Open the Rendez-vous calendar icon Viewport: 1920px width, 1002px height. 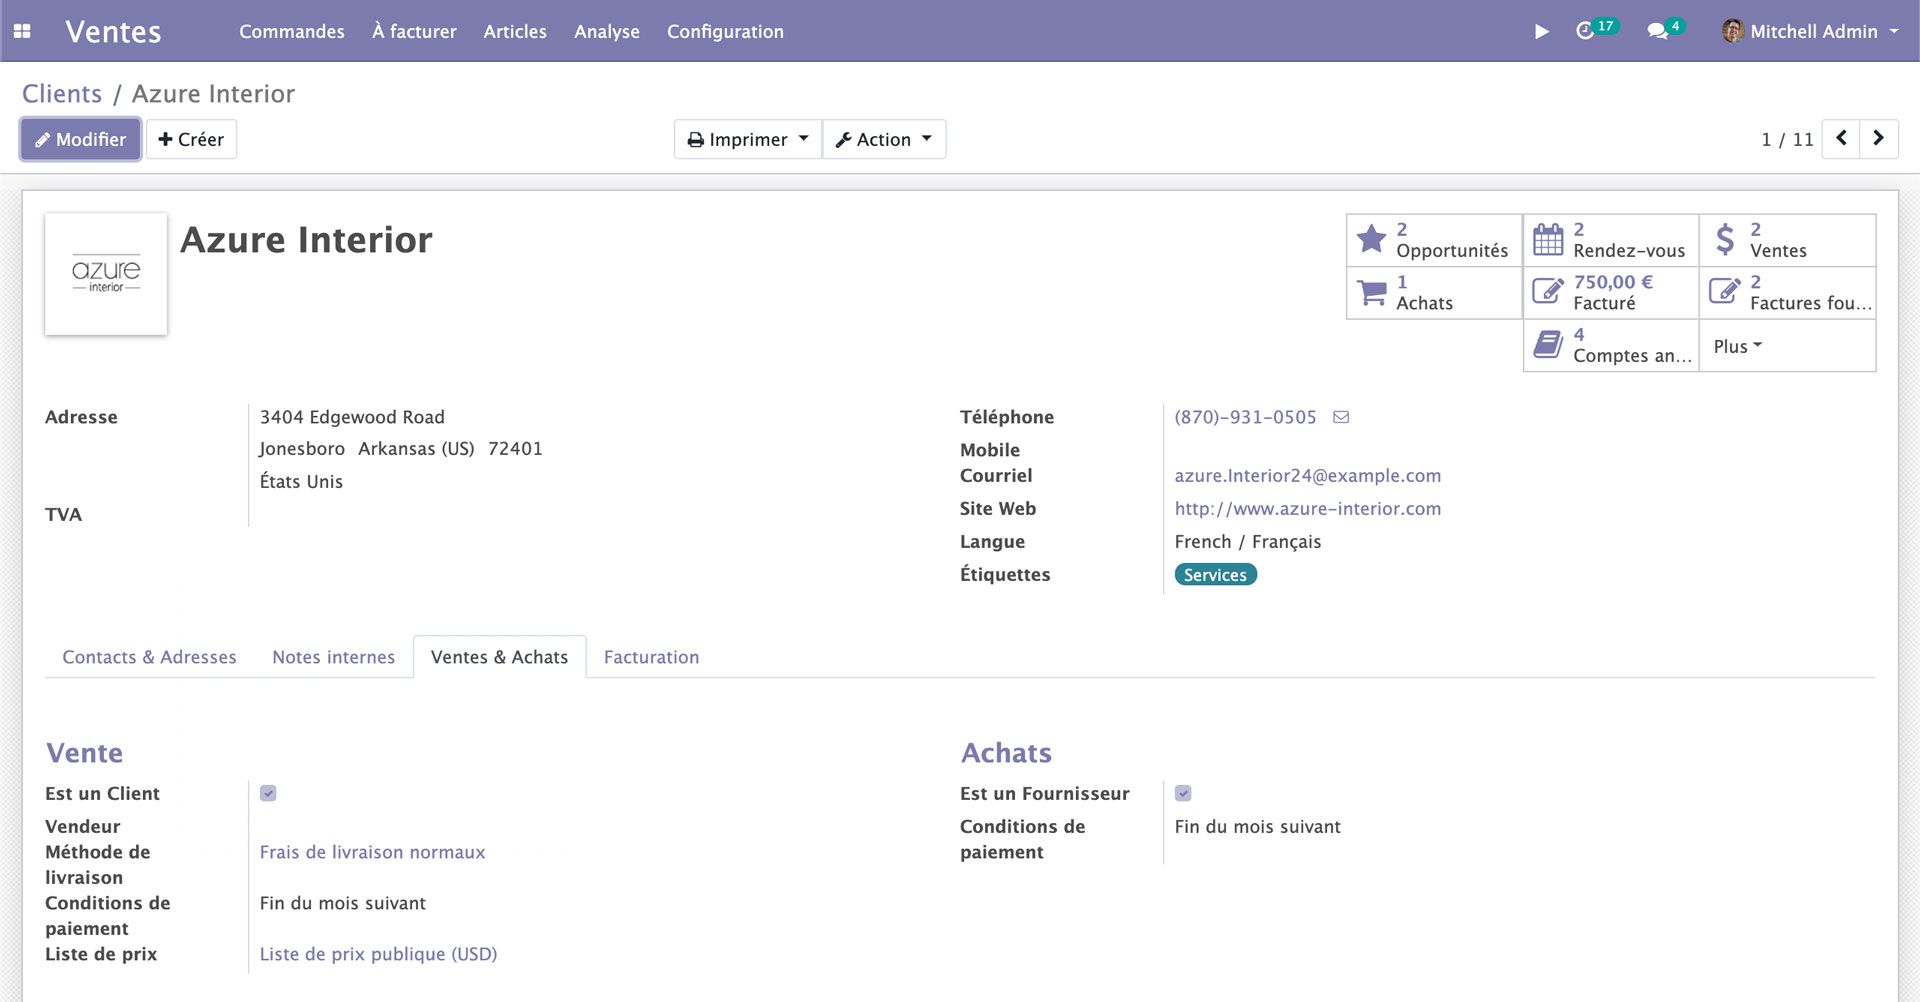1548,239
